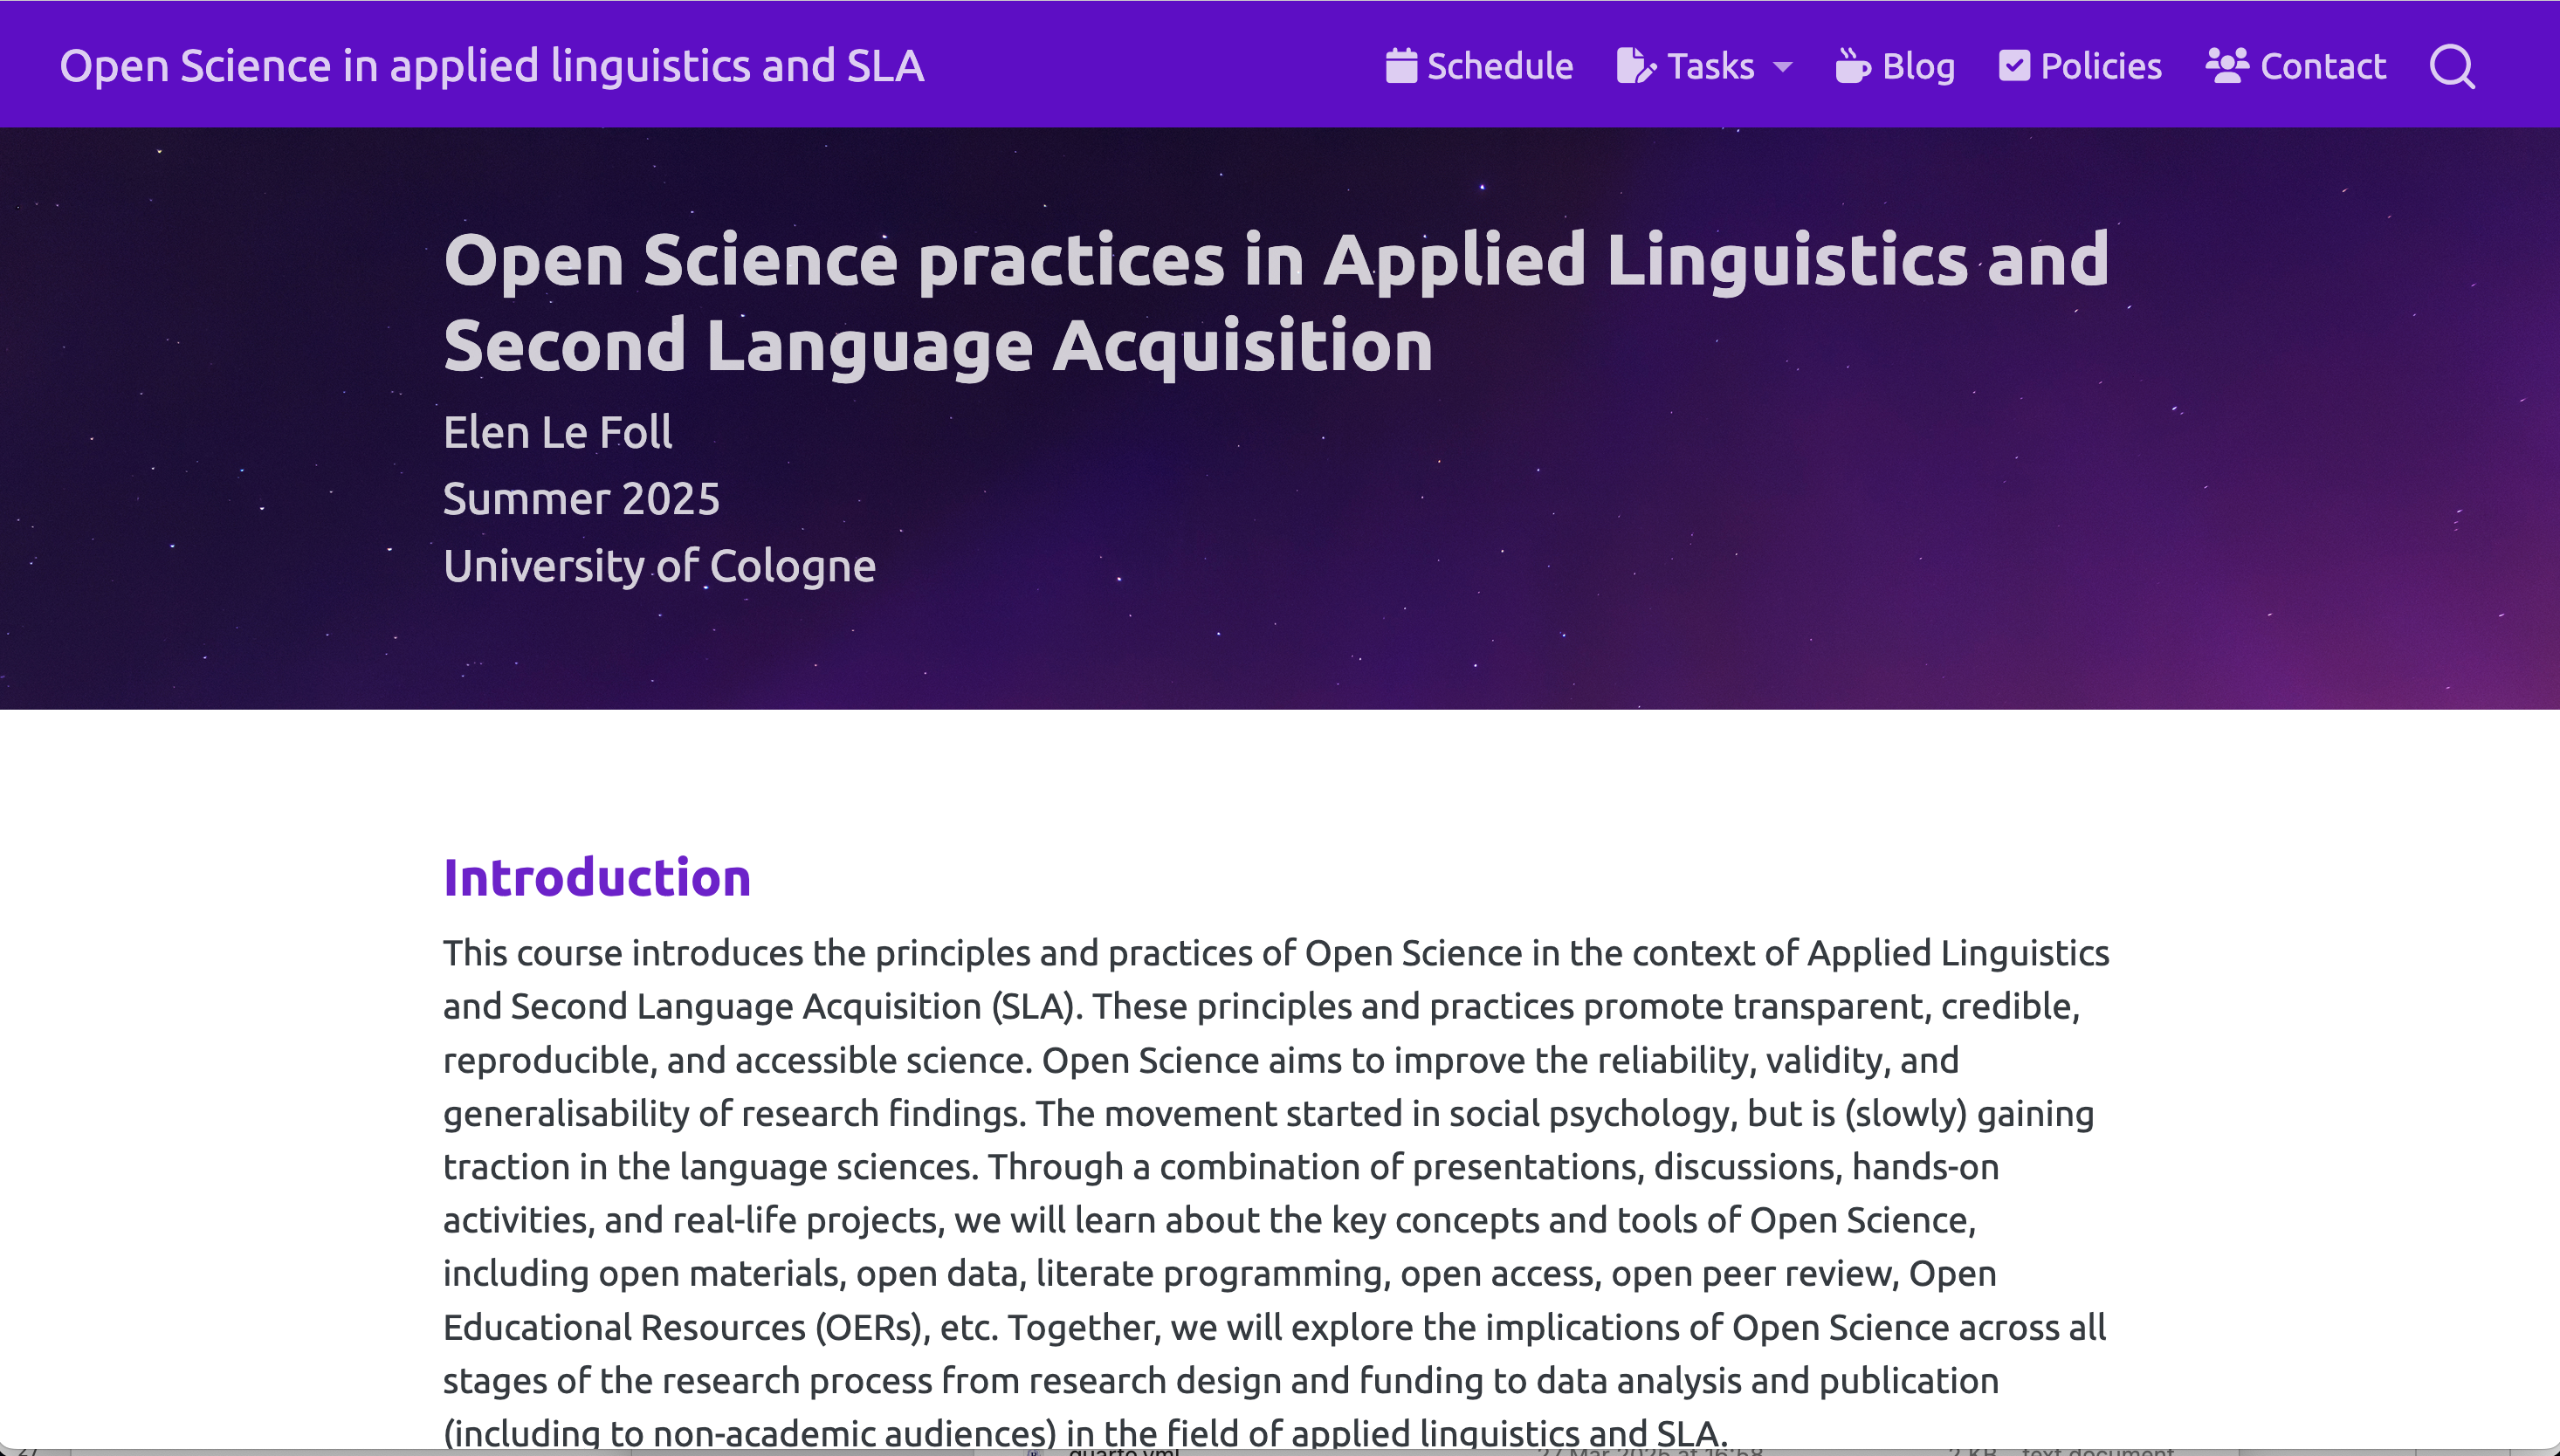Image resolution: width=2560 pixels, height=1456 pixels.
Task: Click the check-square icon beside Policies
Action: pyautogui.click(x=2016, y=65)
